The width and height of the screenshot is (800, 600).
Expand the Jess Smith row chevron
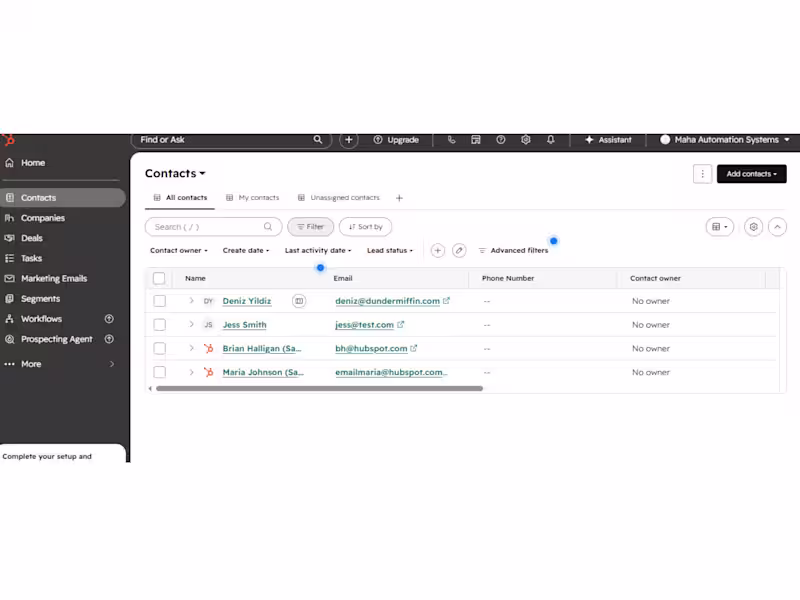coord(191,324)
